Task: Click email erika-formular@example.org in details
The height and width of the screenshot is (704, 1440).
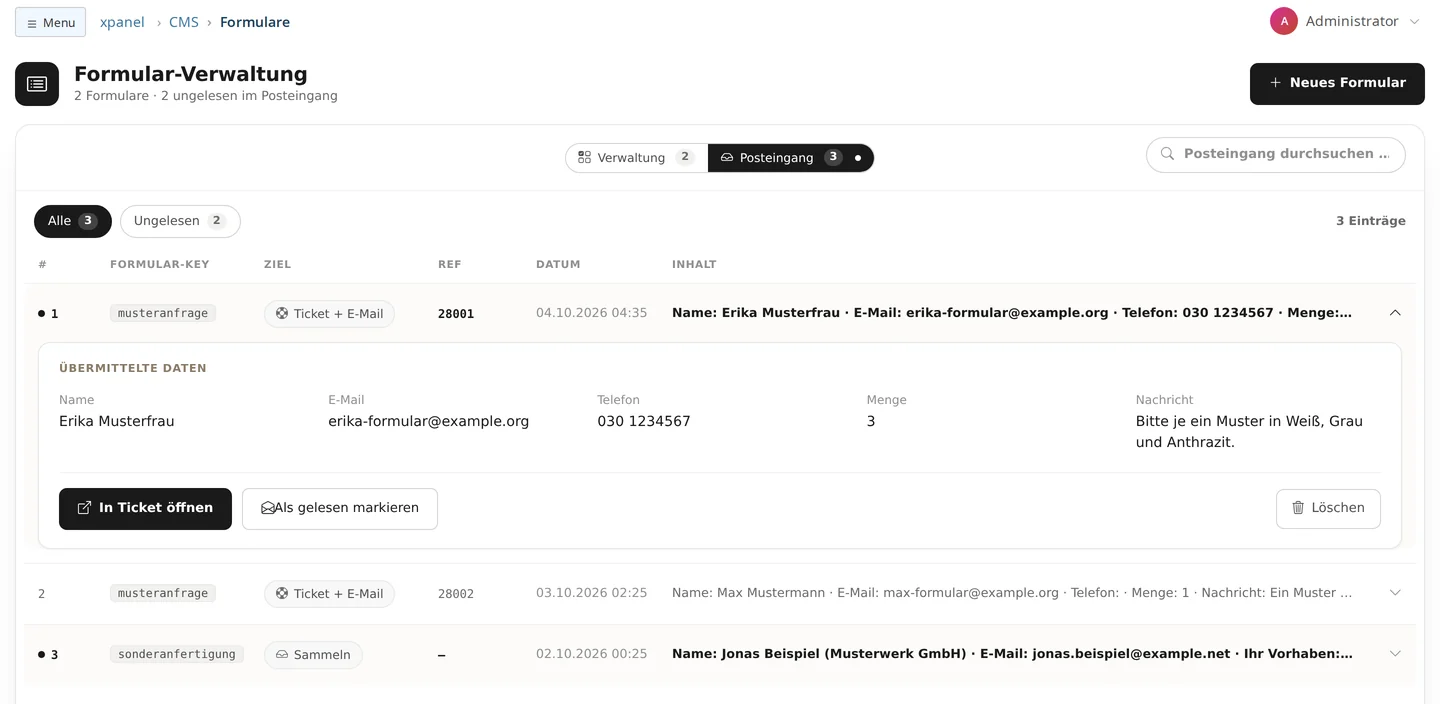Action: [x=428, y=421]
